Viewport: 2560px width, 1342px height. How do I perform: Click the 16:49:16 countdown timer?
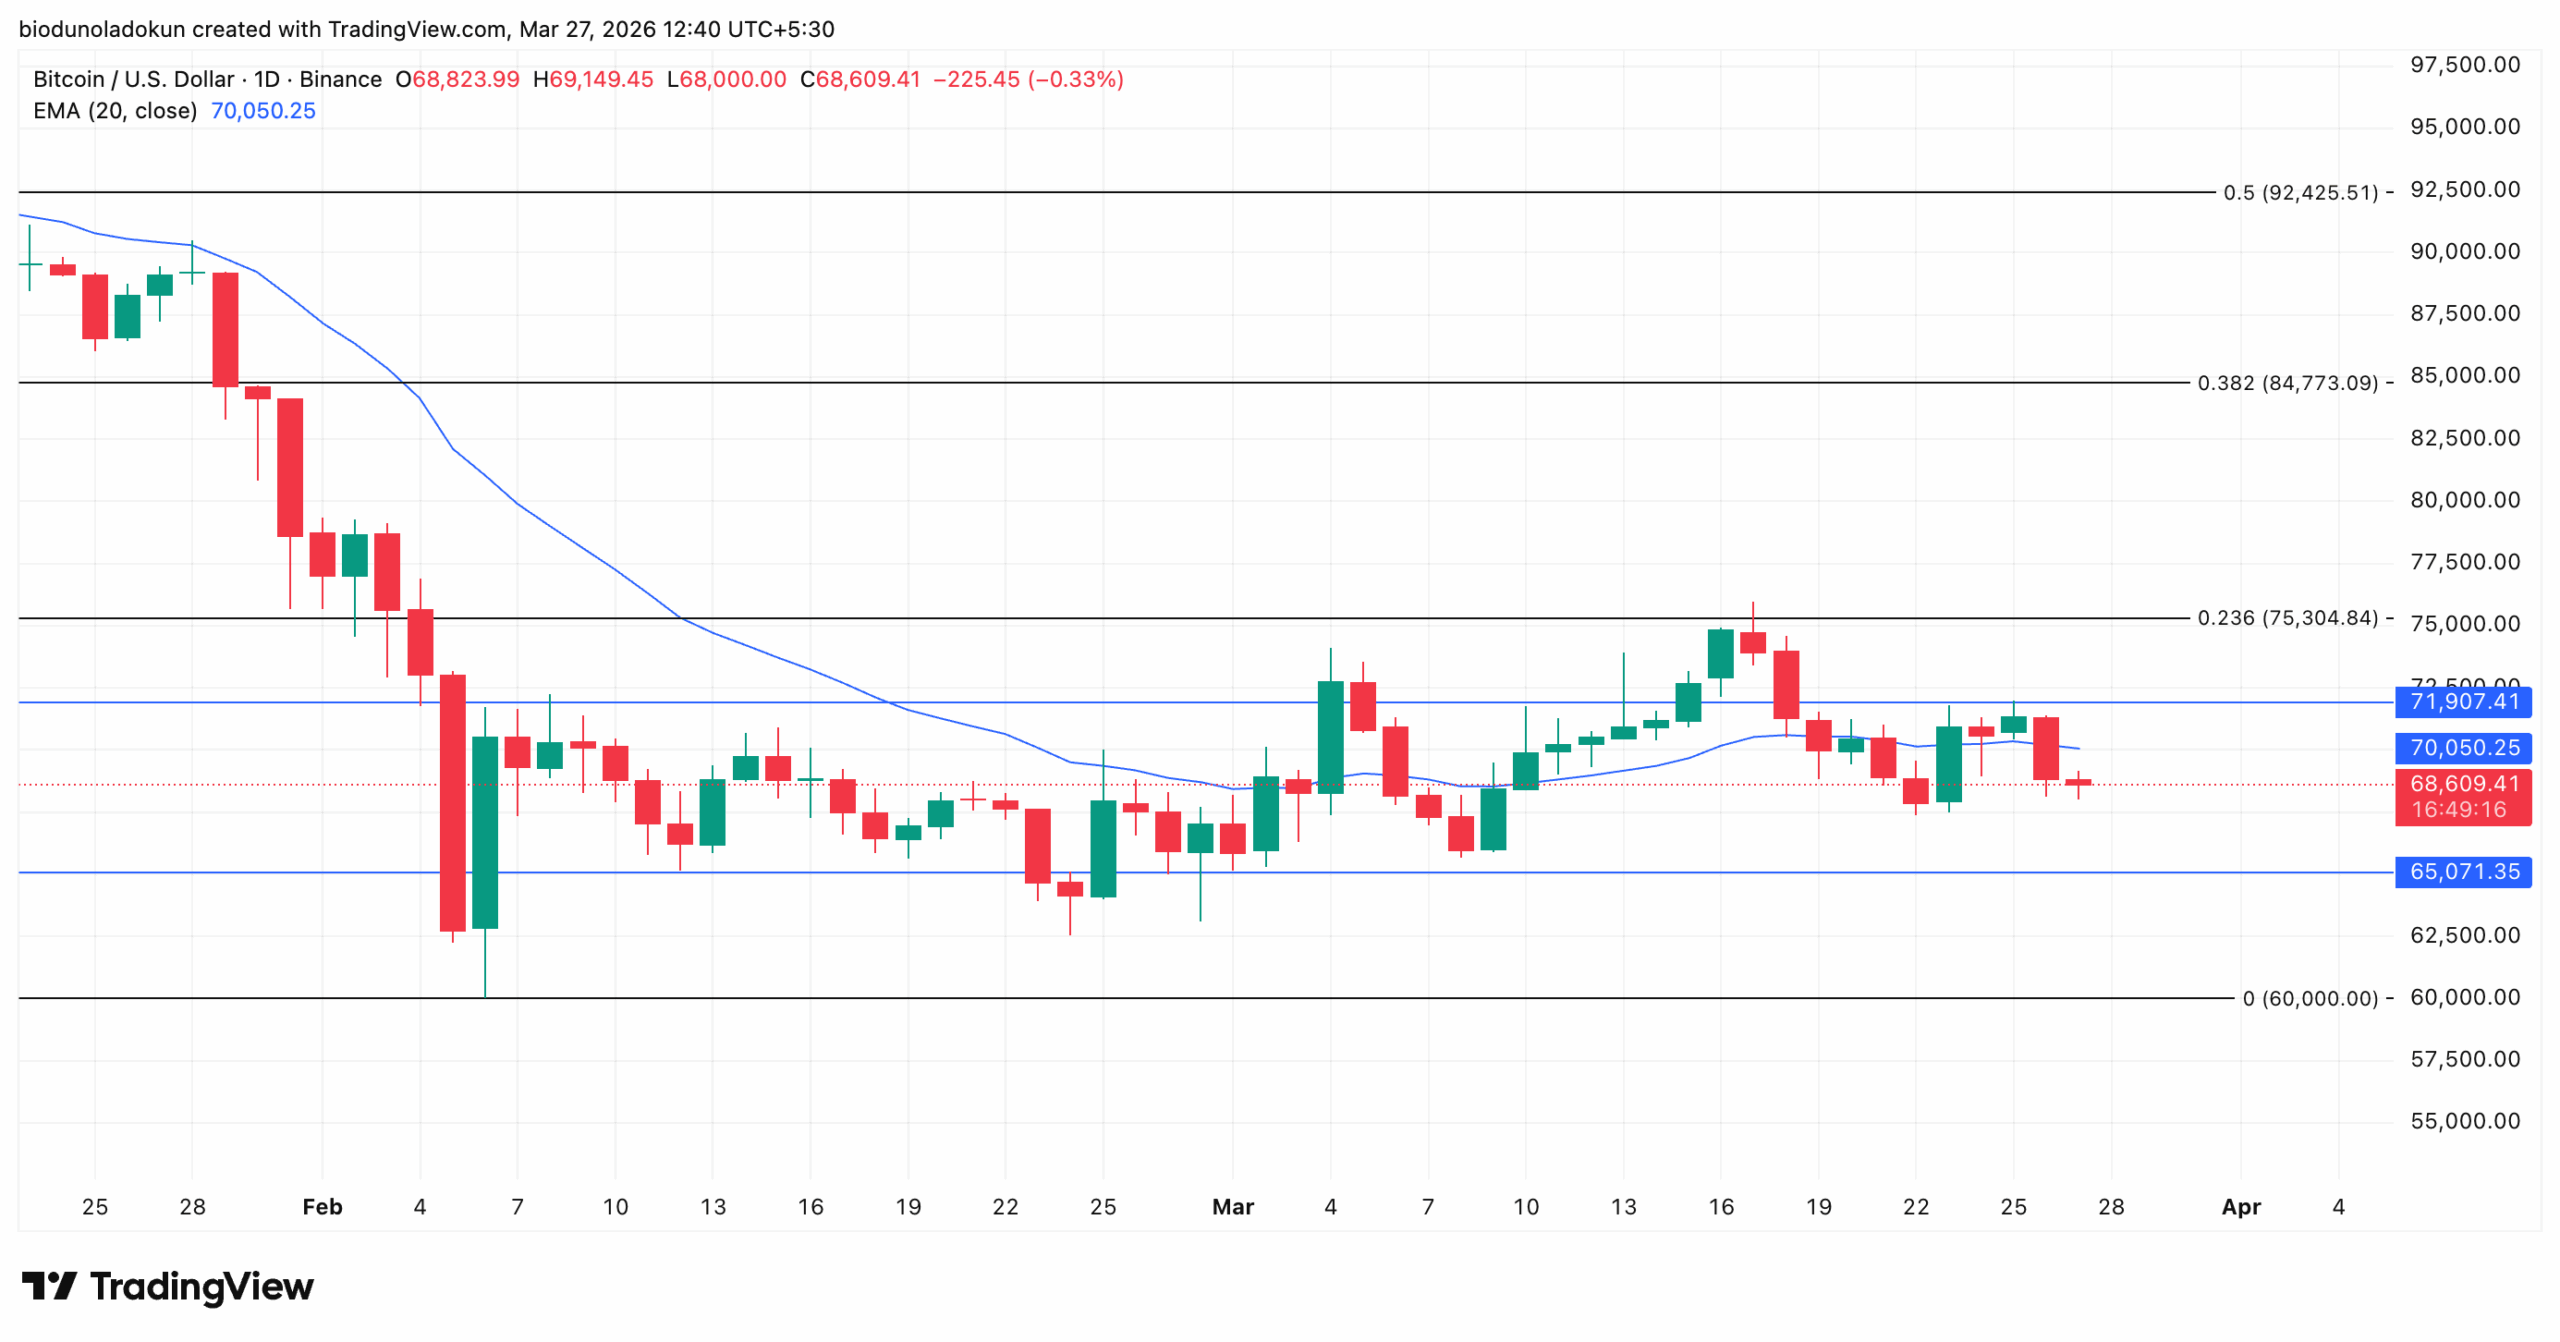point(2459,810)
